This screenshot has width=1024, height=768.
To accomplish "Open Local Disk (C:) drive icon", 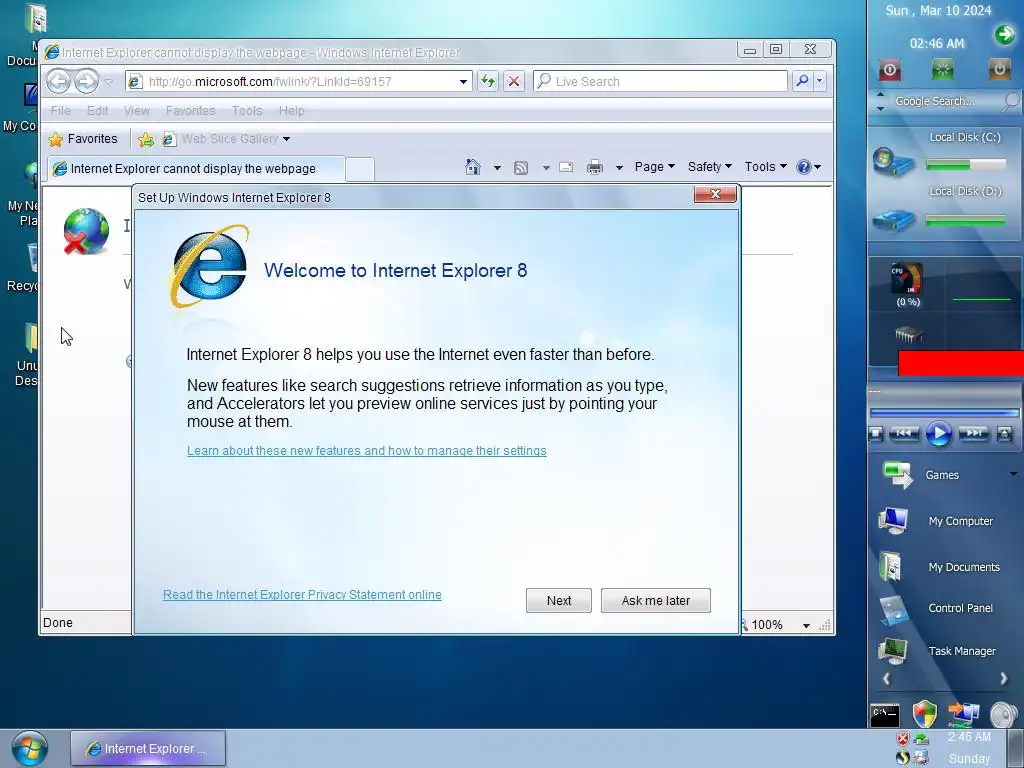I will 892,161.
